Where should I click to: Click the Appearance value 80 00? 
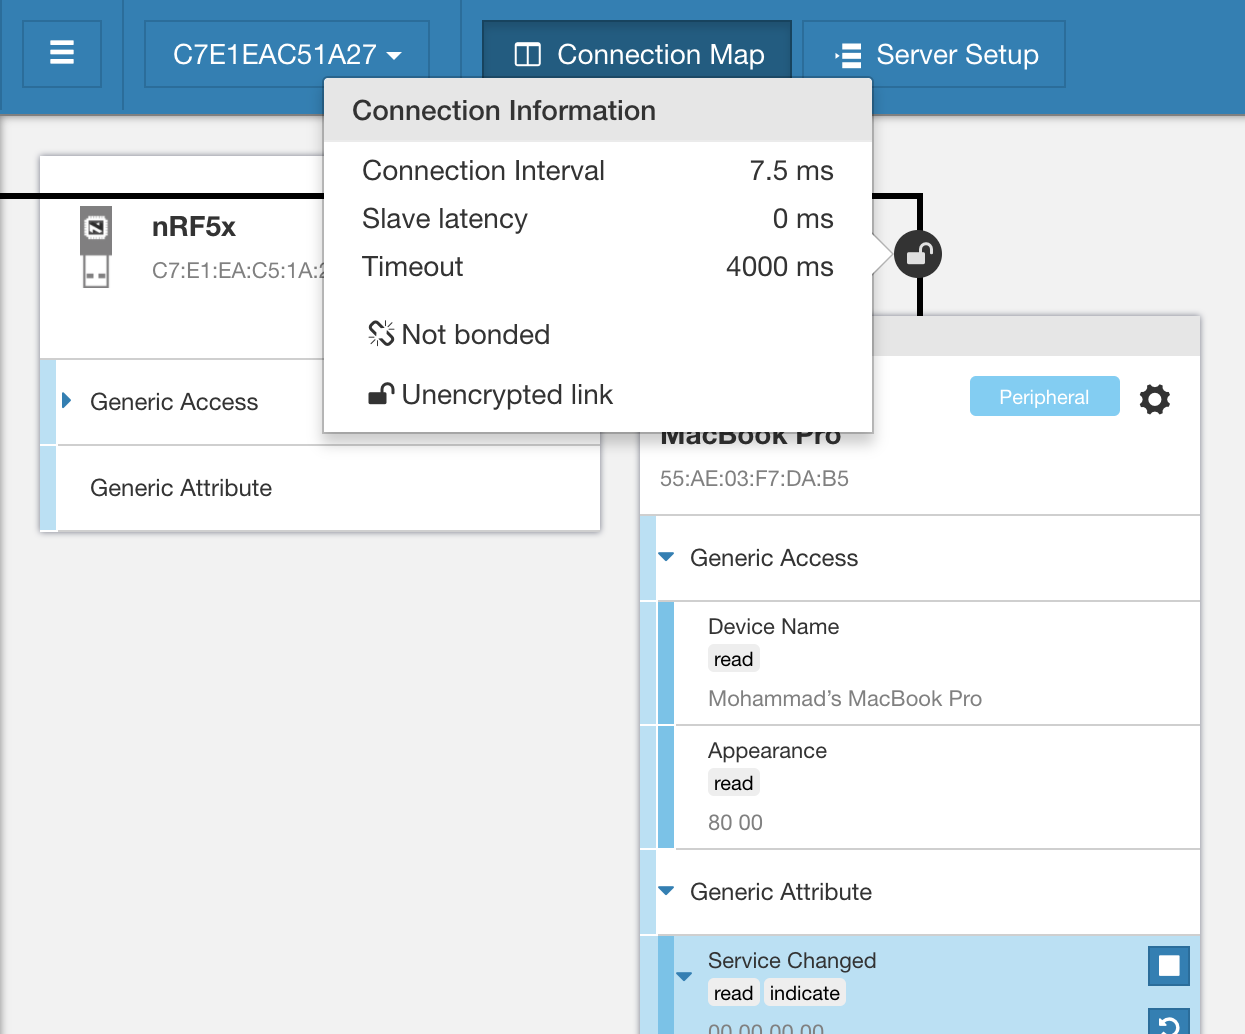coord(735,823)
